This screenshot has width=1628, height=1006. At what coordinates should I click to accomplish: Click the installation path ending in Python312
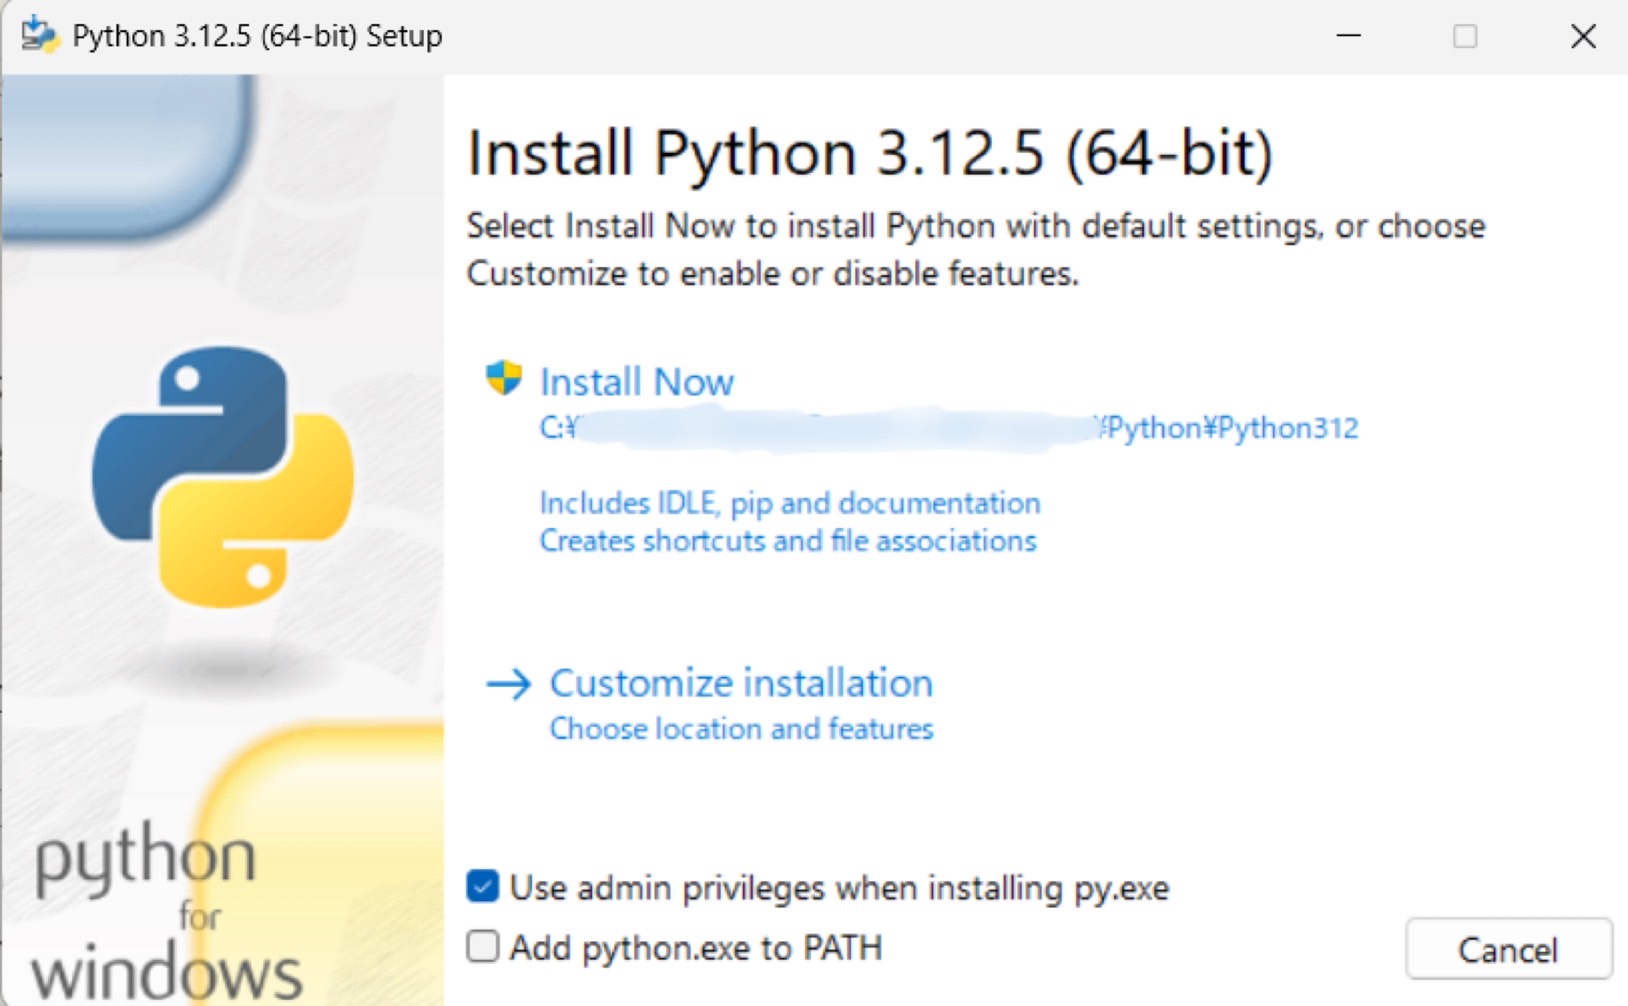(x=948, y=427)
